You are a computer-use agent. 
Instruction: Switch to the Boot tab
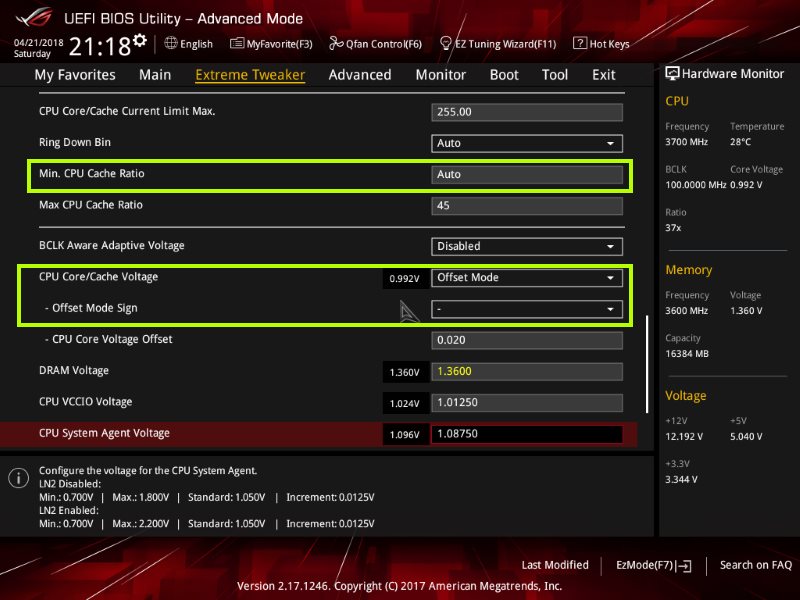[504, 75]
